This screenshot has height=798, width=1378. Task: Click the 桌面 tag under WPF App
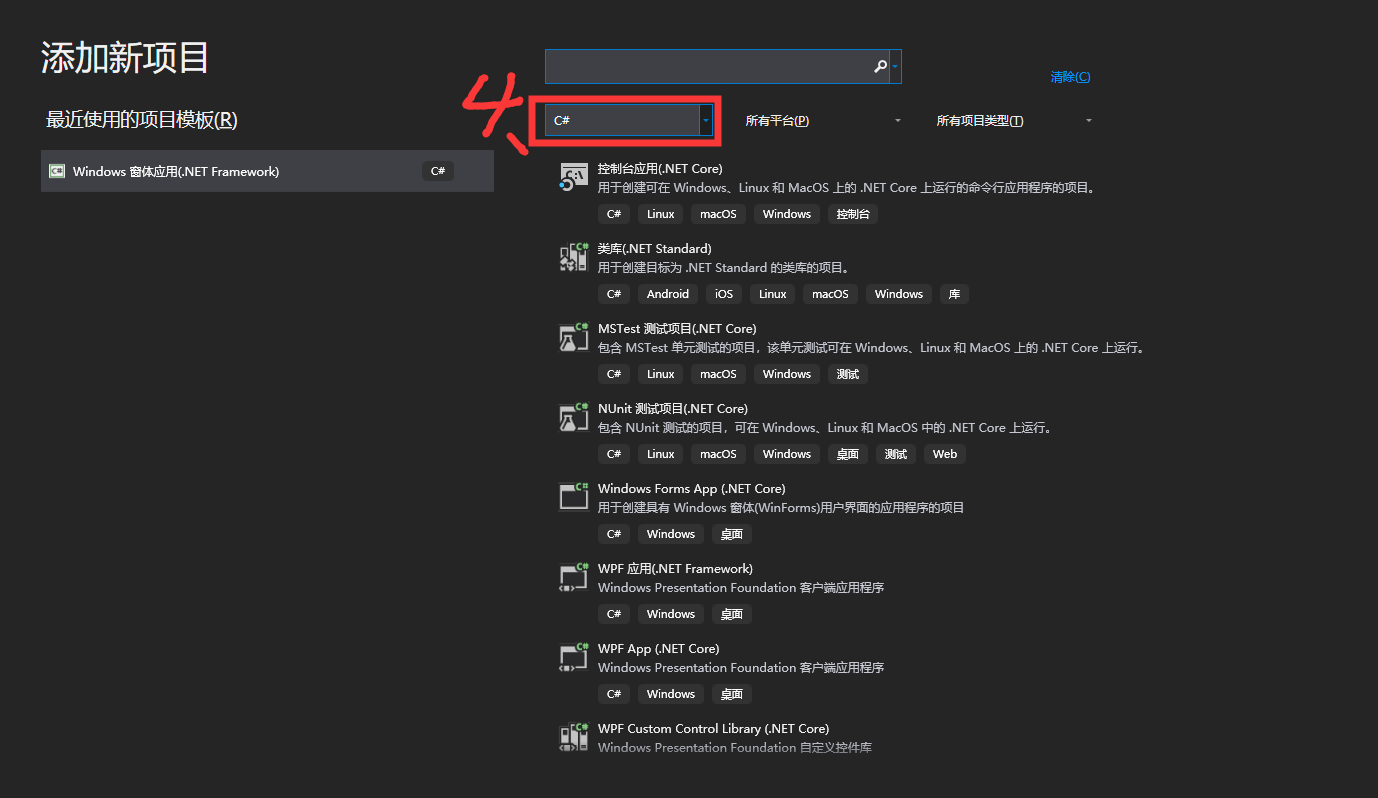point(731,693)
